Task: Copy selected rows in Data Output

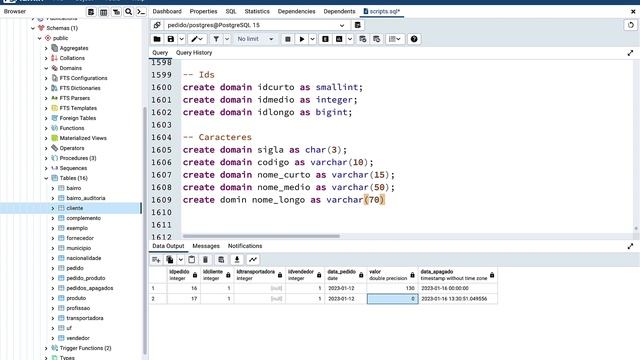Action: coord(170,260)
